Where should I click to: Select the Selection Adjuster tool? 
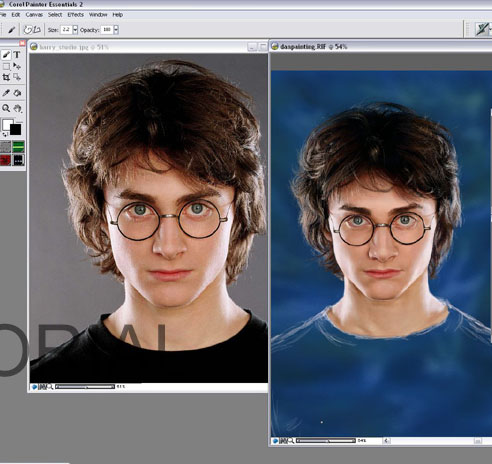tap(17, 77)
